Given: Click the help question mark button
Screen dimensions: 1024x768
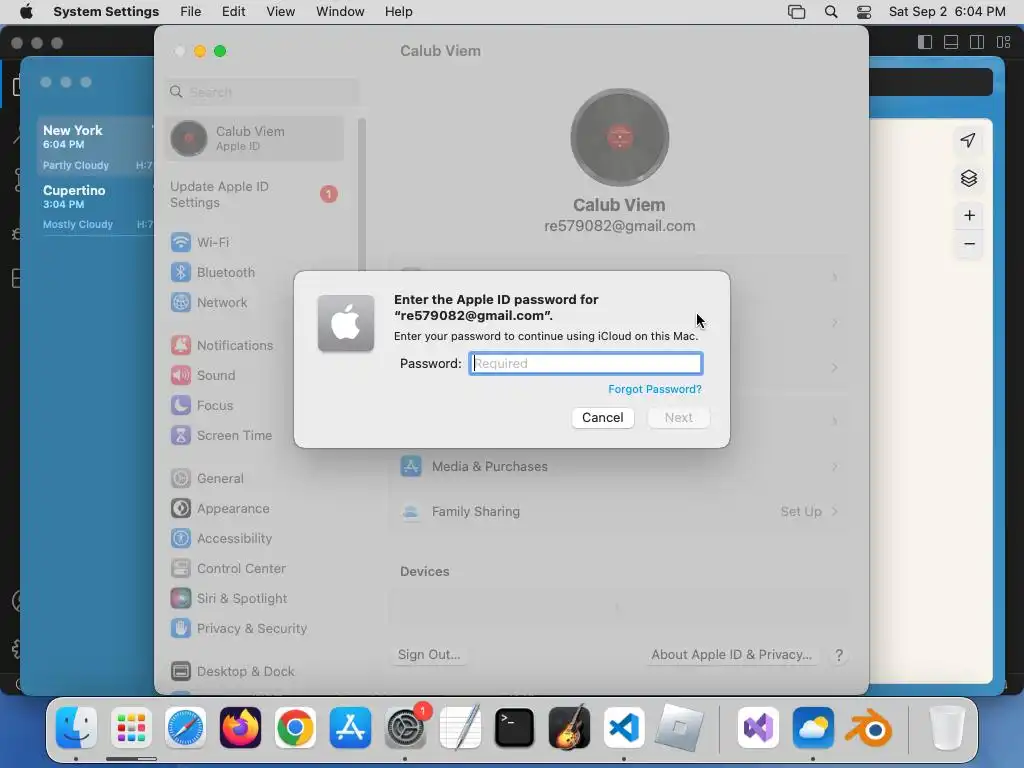Looking at the screenshot, I should click(x=839, y=655).
